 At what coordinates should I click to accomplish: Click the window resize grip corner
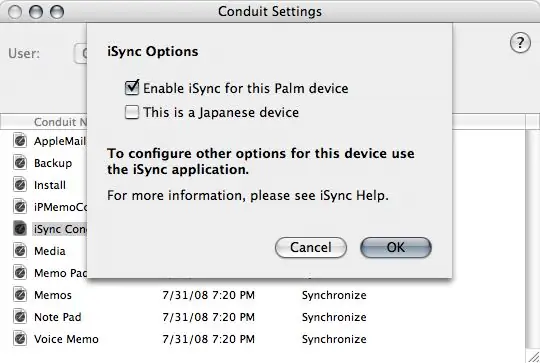click(x=533, y=357)
